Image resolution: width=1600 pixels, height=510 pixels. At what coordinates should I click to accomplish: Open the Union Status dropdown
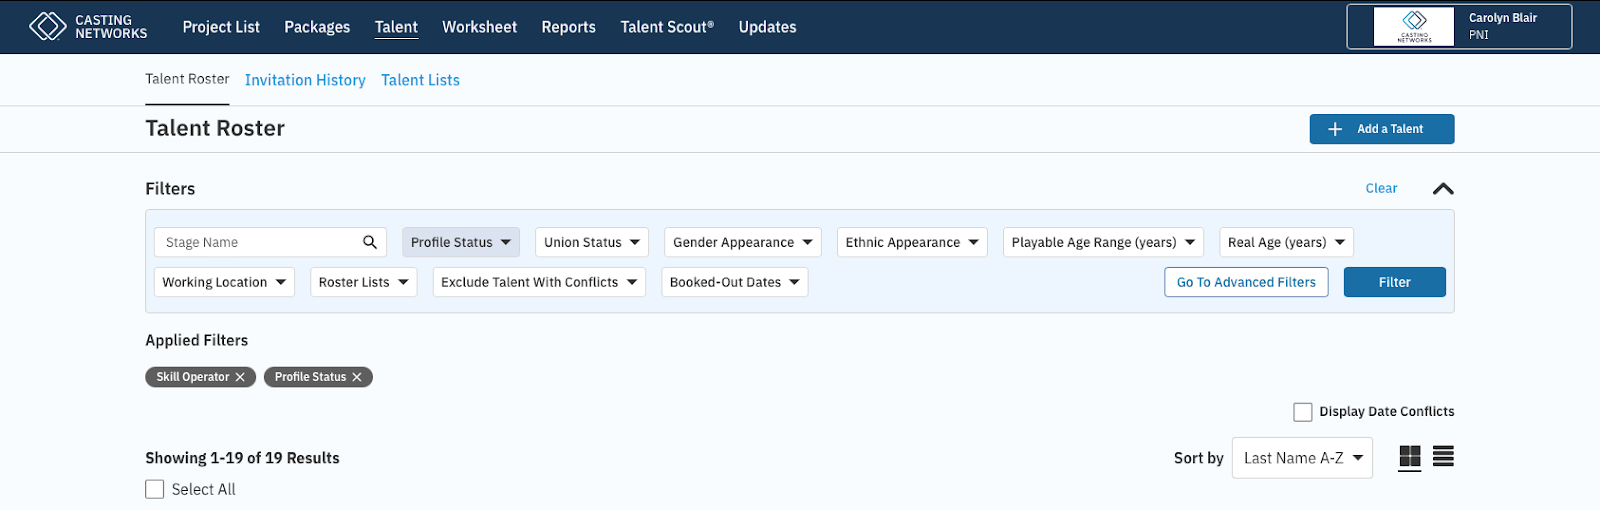(x=592, y=242)
